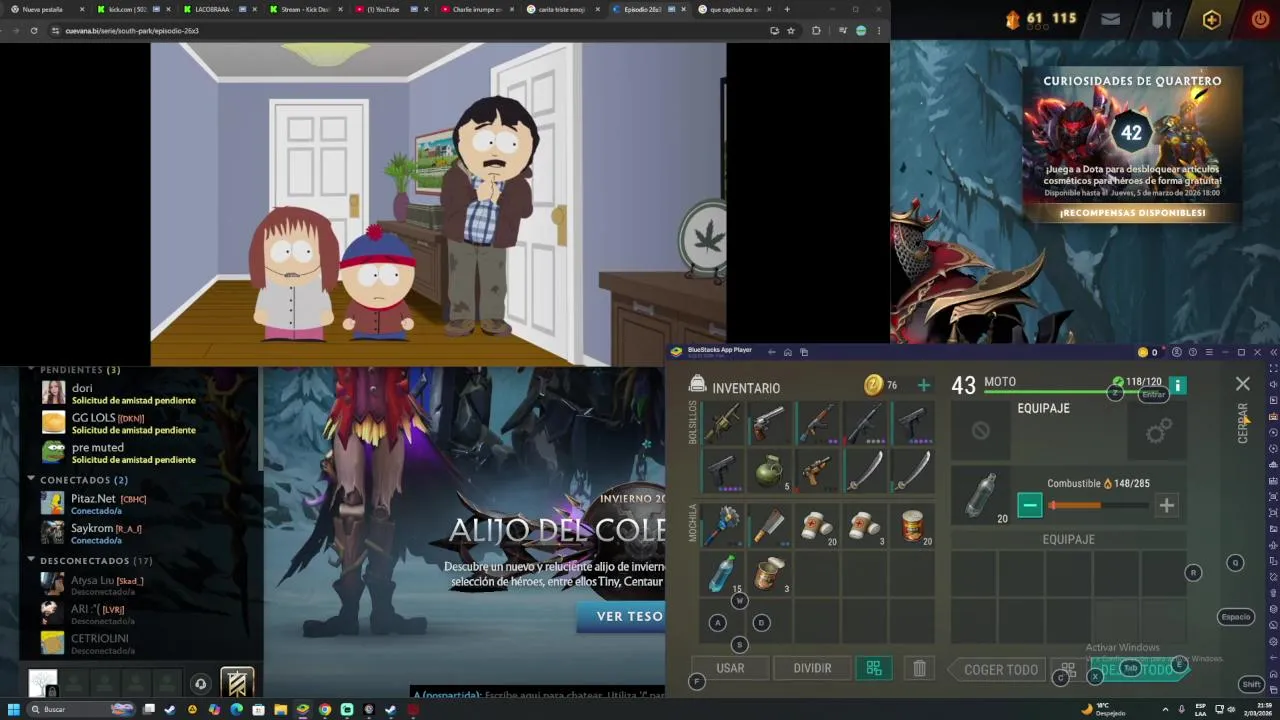Open the GG LOLS pending friend request
Screen dimensions: 1280x720
(135, 423)
